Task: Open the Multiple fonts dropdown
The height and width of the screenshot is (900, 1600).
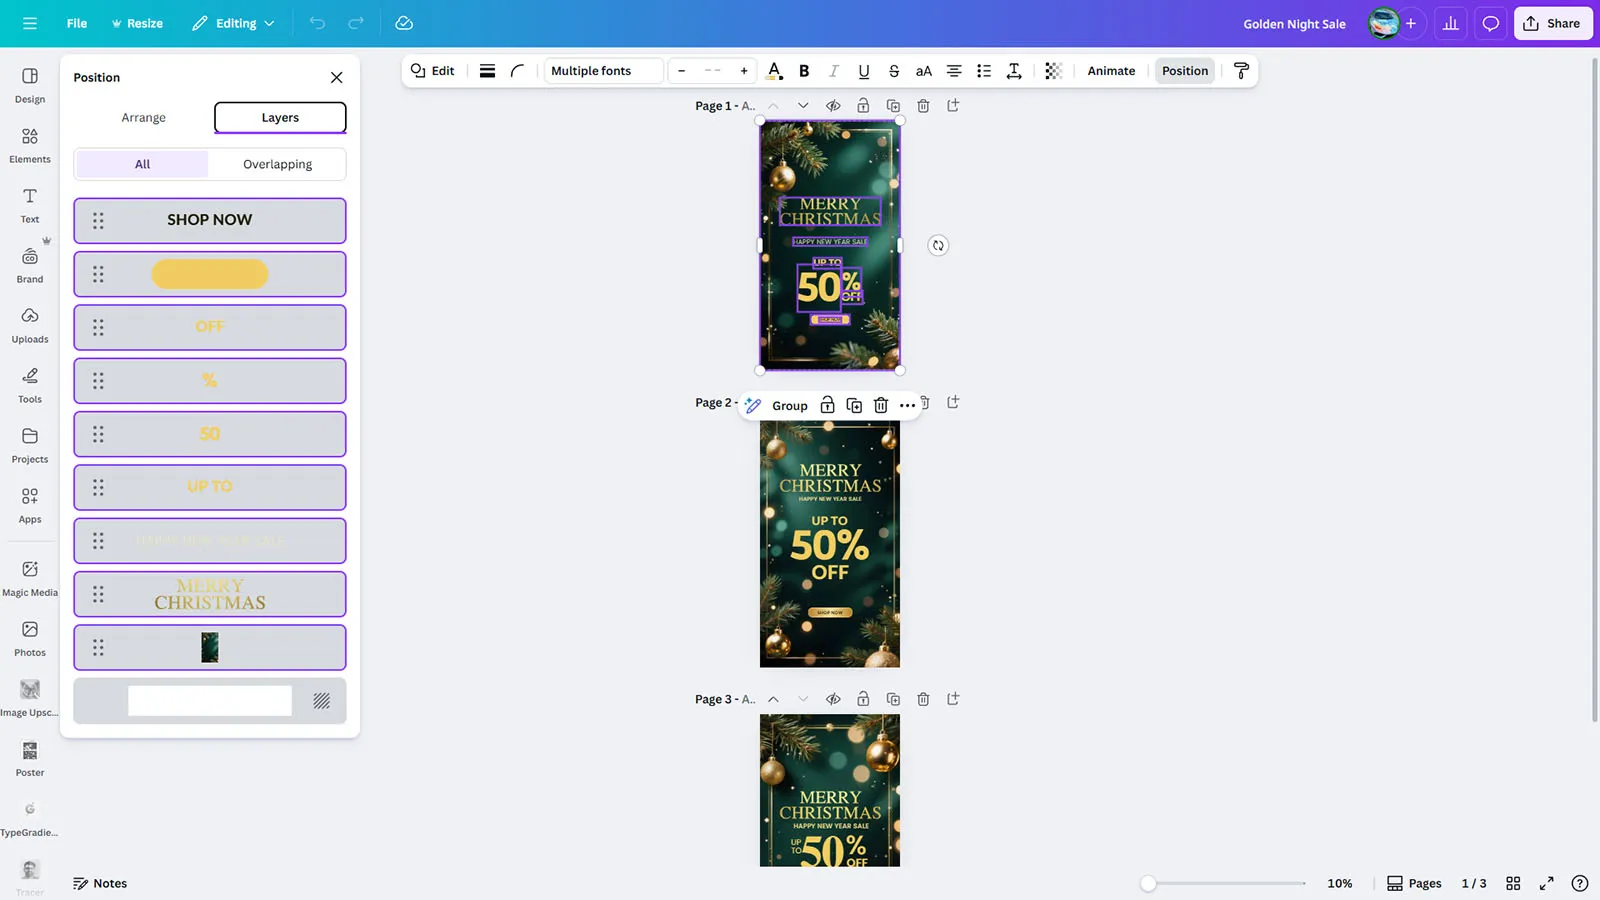Action: 603,71
